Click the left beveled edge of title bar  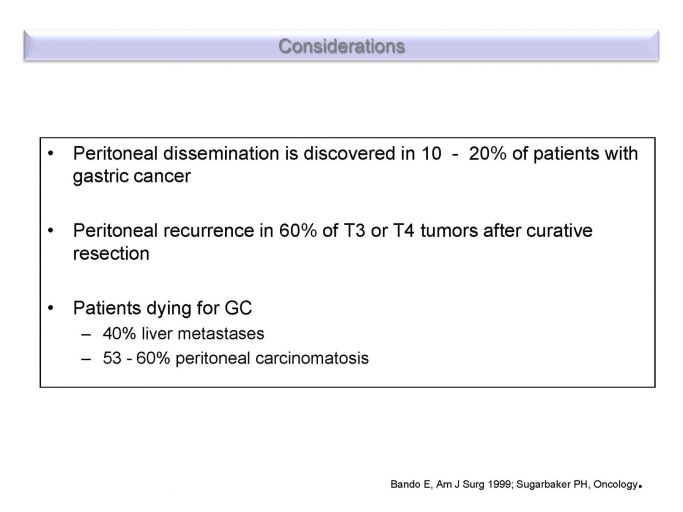[x=28, y=45]
